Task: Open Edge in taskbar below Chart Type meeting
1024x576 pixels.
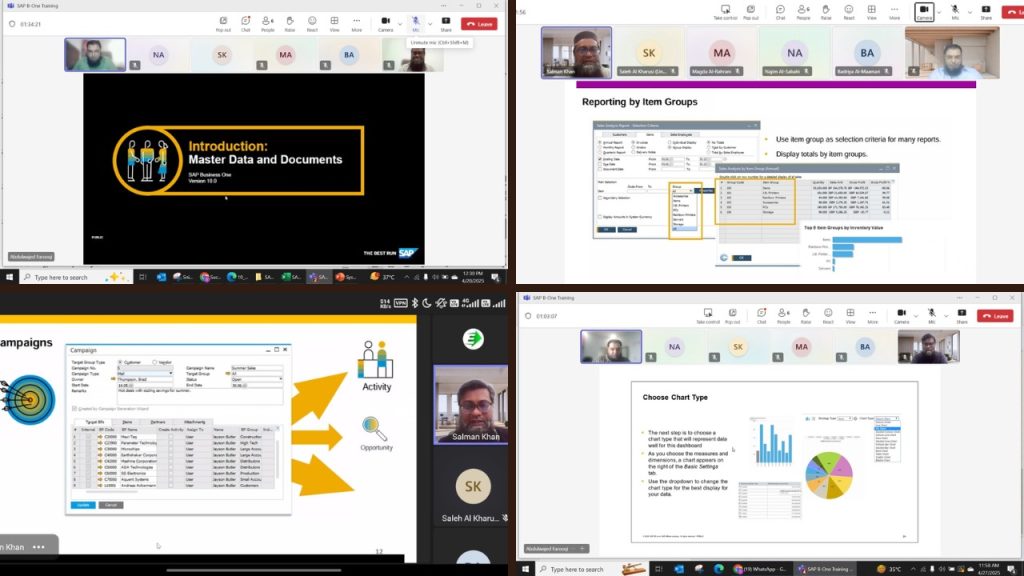Action: click(x=718, y=569)
